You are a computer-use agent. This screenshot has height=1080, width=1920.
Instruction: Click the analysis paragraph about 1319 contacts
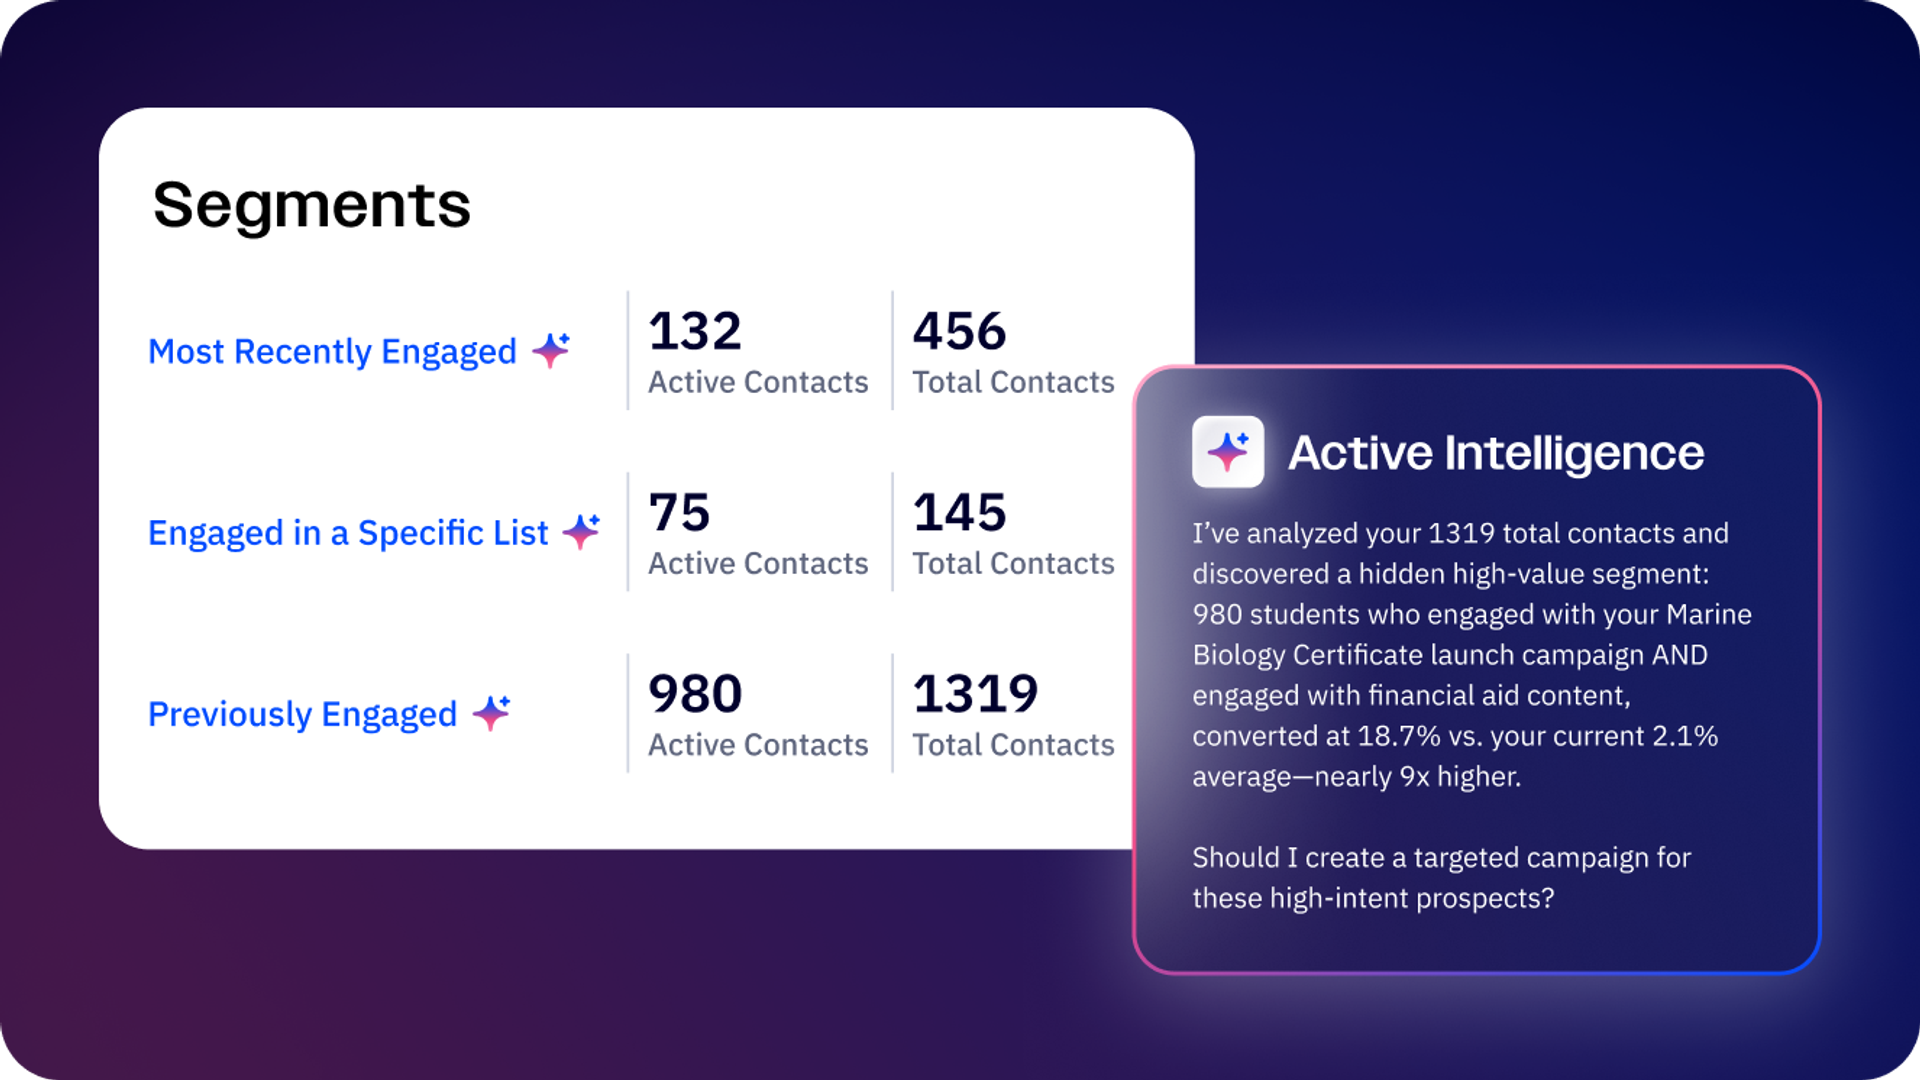tap(1470, 654)
